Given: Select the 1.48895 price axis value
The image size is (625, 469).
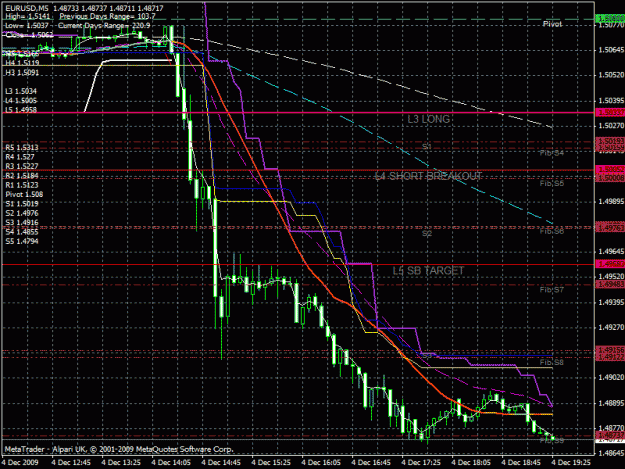Looking at the screenshot, I should [x=611, y=403].
